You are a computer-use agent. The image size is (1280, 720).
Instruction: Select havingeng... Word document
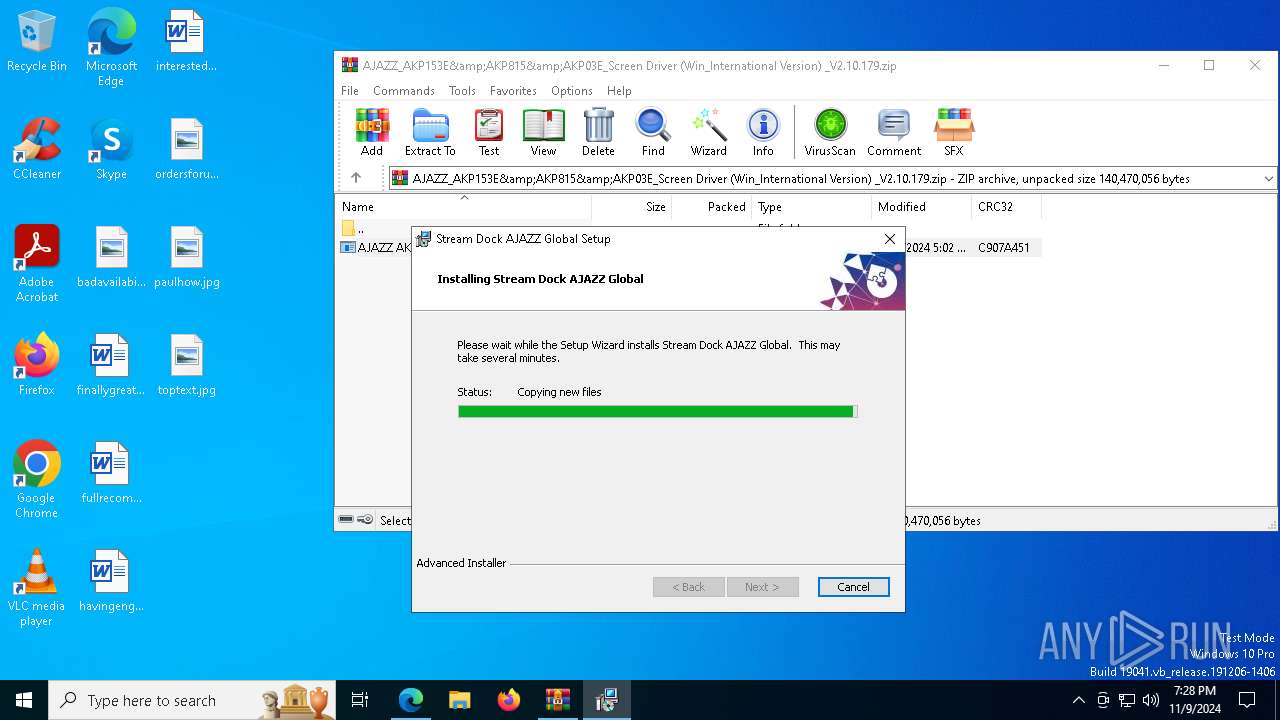click(x=111, y=580)
